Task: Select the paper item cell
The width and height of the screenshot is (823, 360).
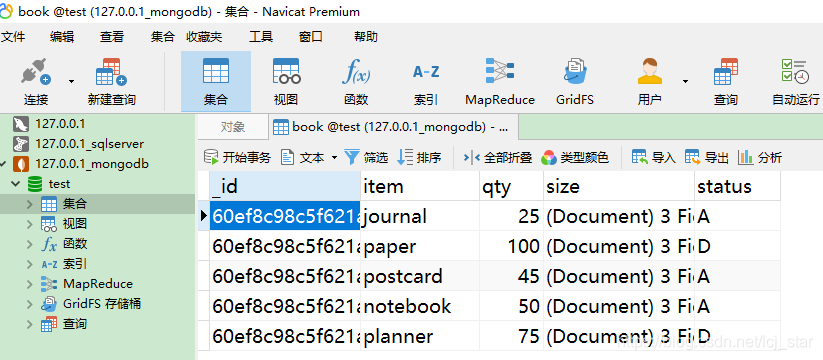Action: pyautogui.click(x=420, y=246)
